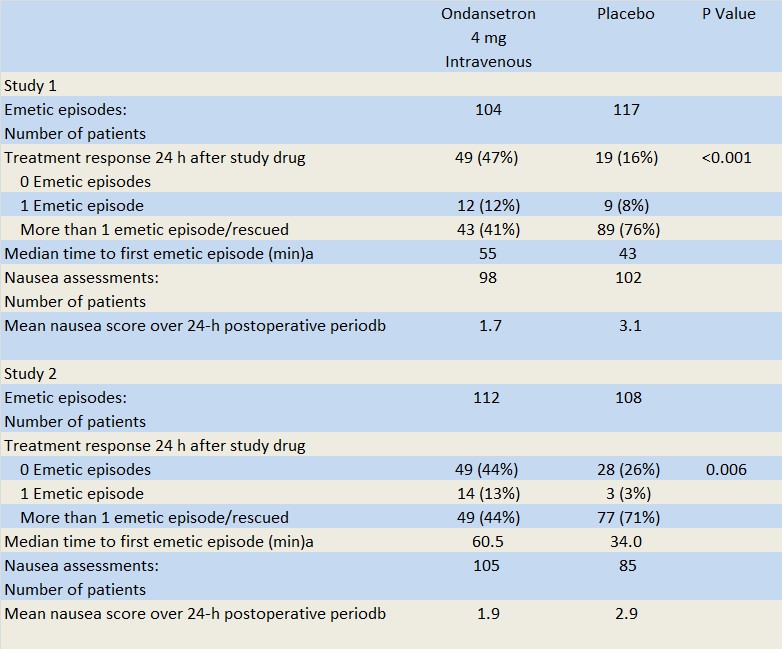Click the Ondansetron 4 mg Intravenous column header
Image resolution: width=782 pixels, height=649 pixels.
click(488, 38)
